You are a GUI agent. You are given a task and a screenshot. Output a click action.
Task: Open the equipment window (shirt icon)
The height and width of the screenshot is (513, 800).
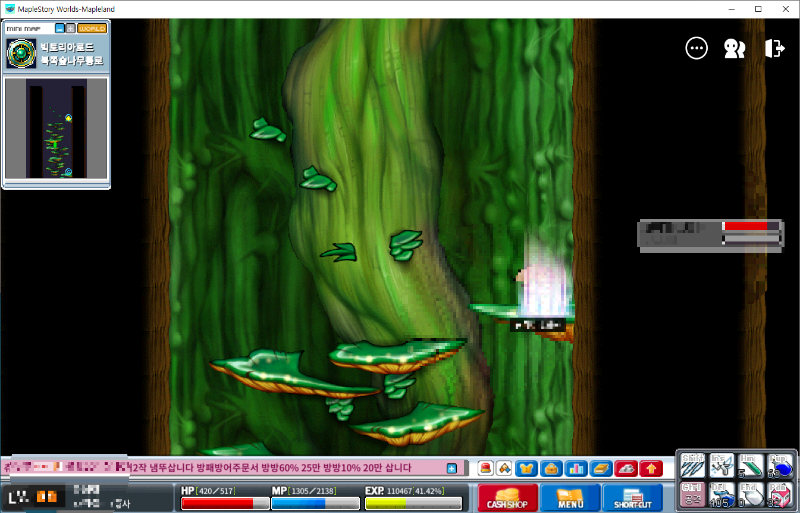tap(526, 468)
